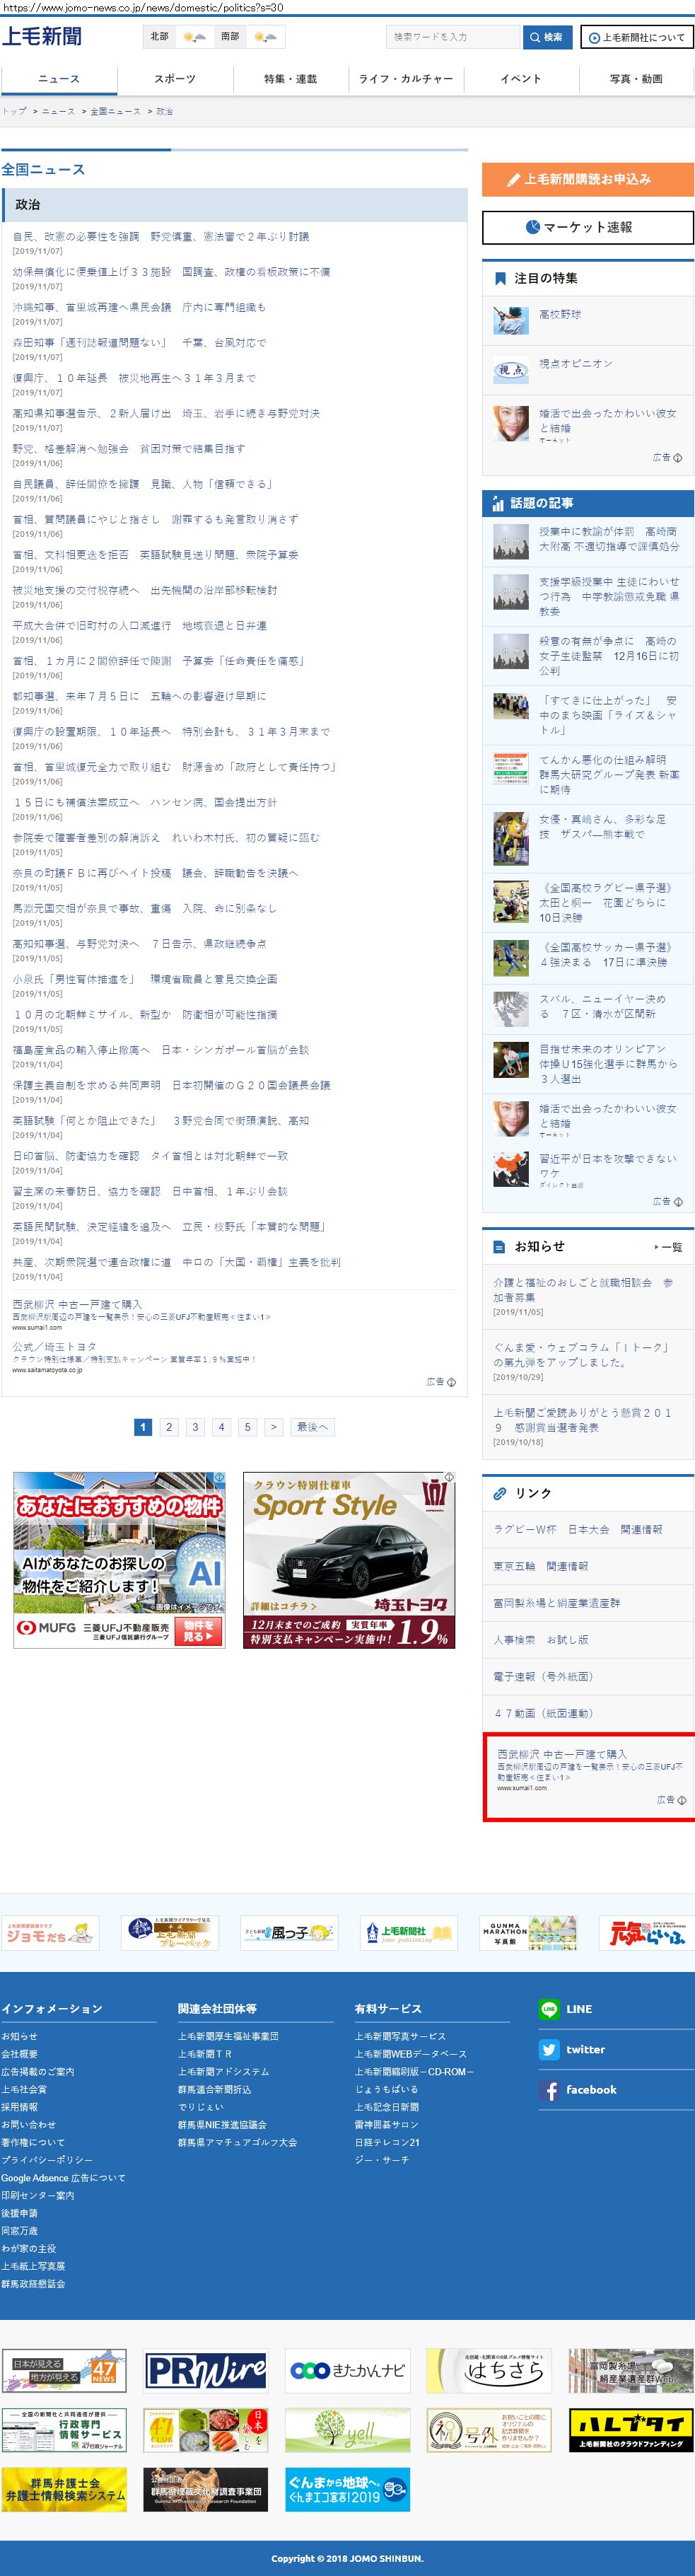This screenshot has height=2576, width=695.
Task: Open the Facebook icon link
Action: pyautogui.click(x=548, y=2090)
